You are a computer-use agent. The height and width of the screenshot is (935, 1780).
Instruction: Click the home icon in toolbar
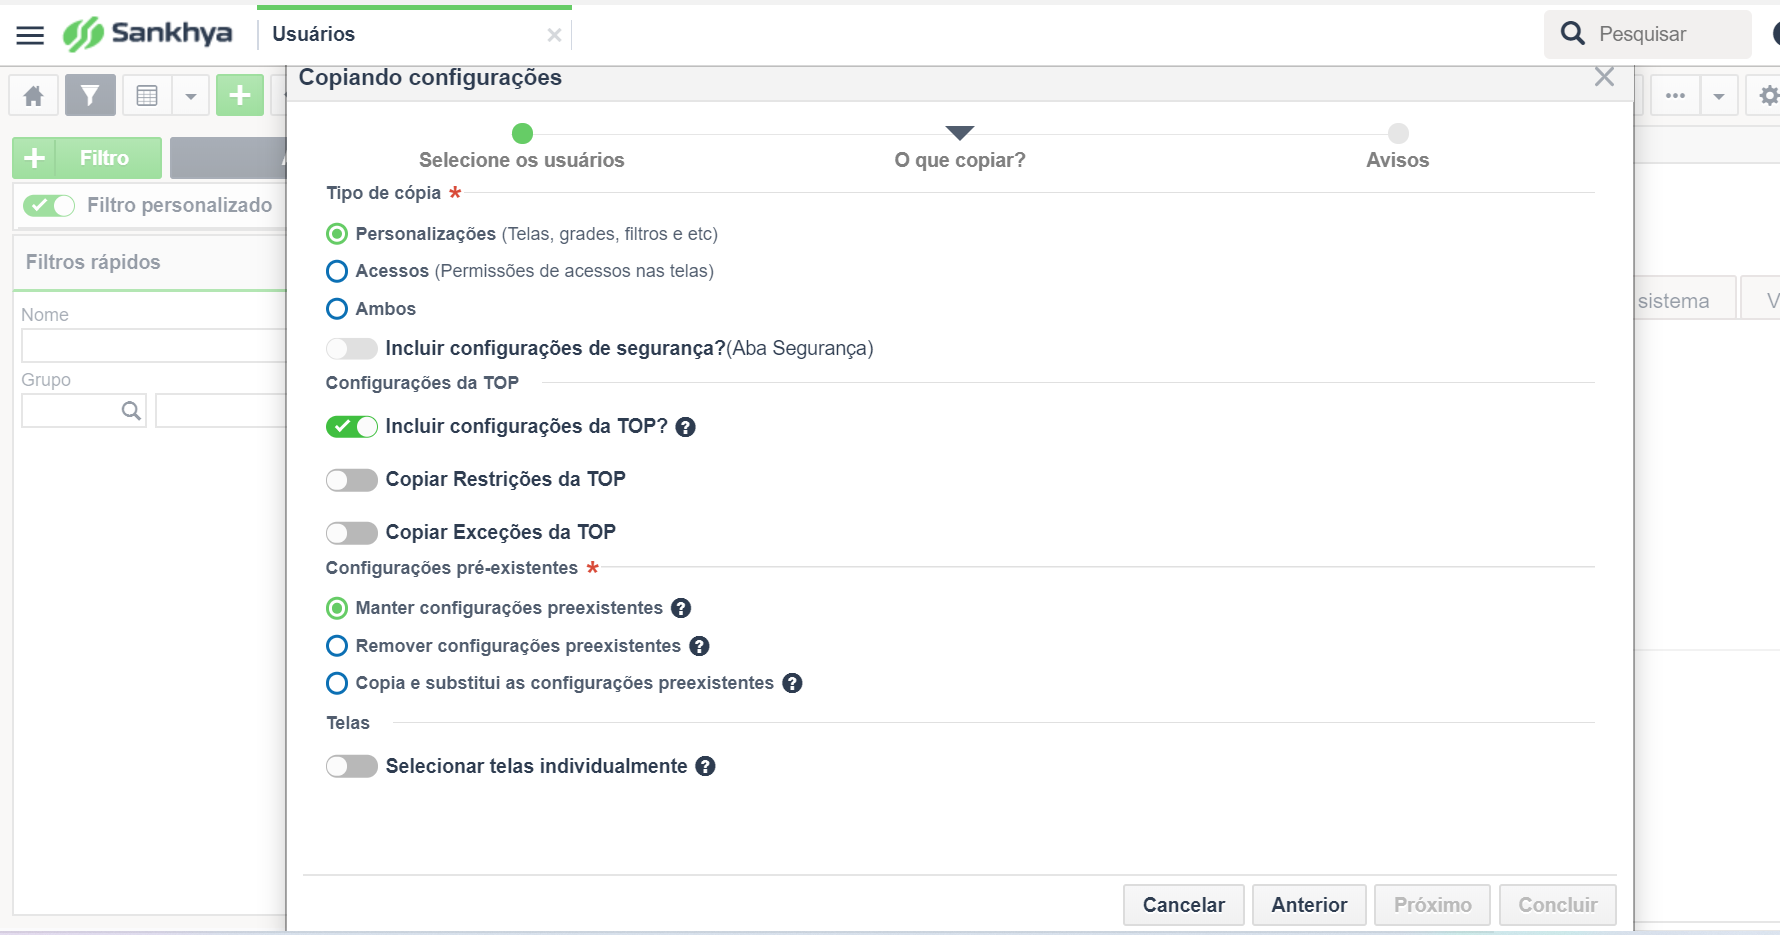tap(33, 96)
